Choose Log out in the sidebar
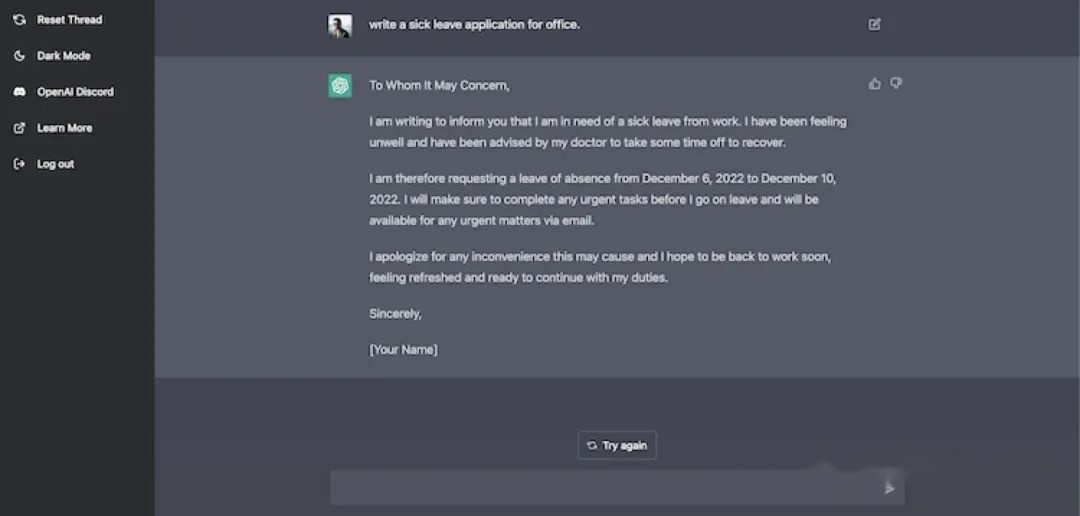 [56, 164]
